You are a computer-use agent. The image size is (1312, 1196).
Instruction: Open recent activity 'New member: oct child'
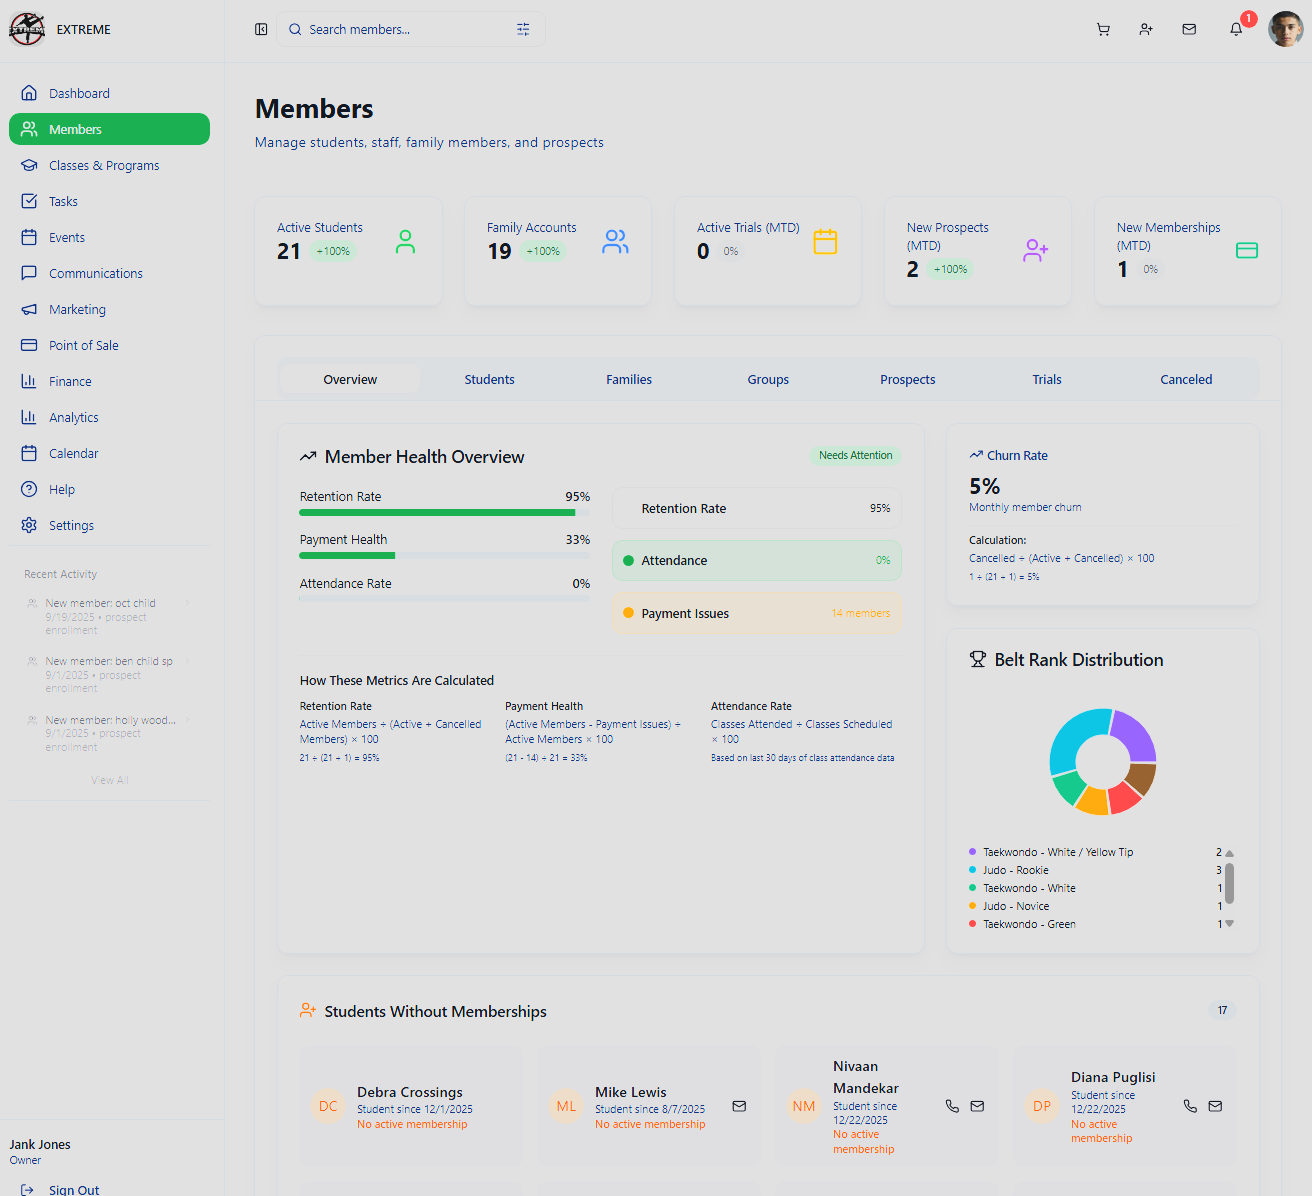click(108, 616)
